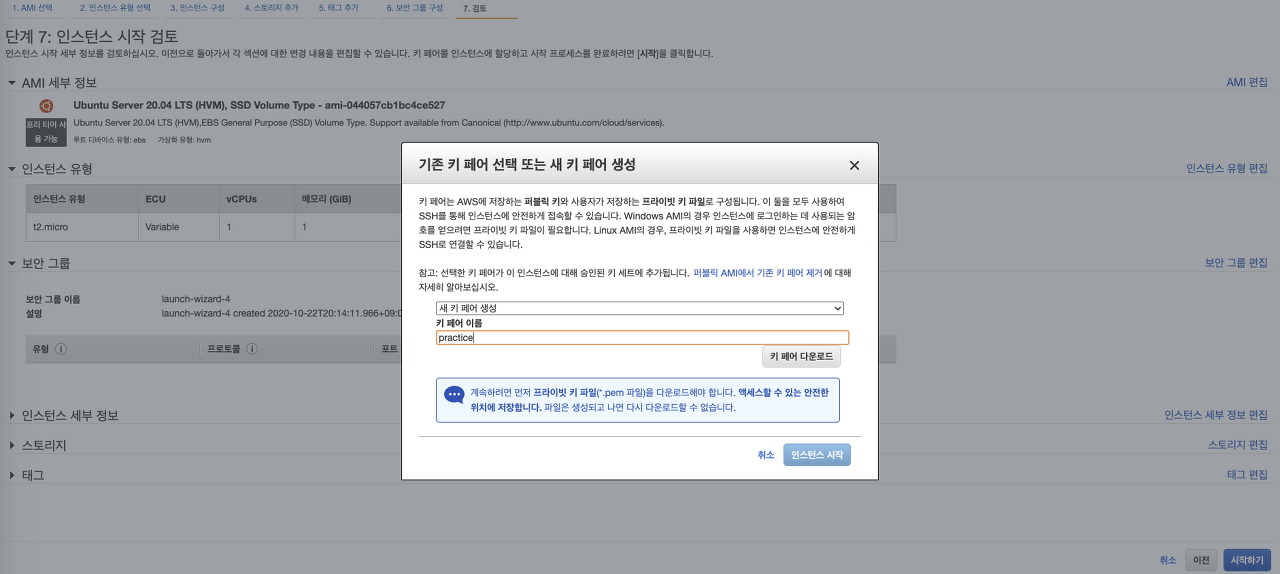This screenshot has height=574, width=1280.
Task: Select the 7. 검토 tab
Action: (x=474, y=8)
